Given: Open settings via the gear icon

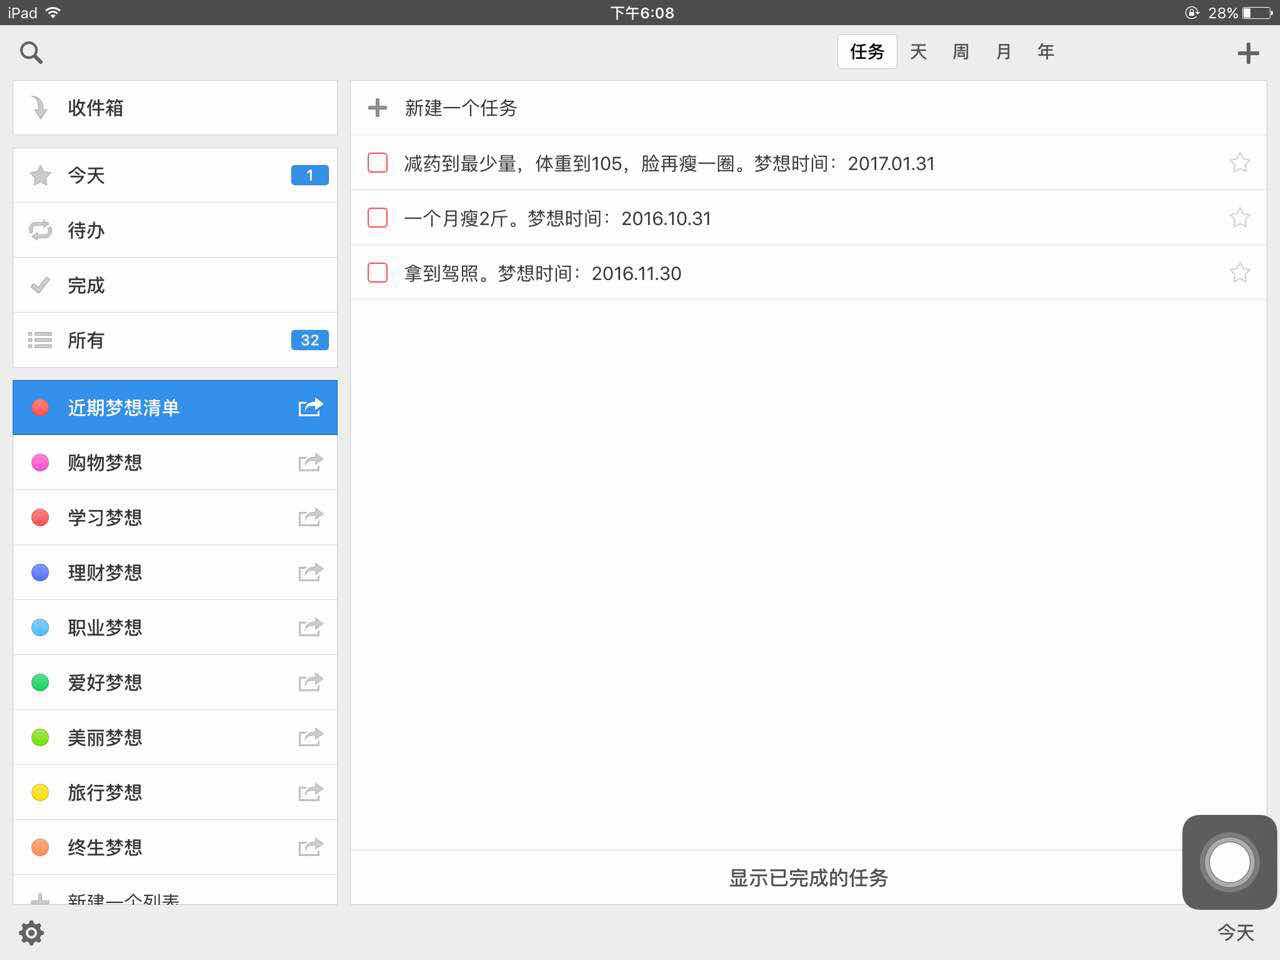Looking at the screenshot, I should [31, 933].
